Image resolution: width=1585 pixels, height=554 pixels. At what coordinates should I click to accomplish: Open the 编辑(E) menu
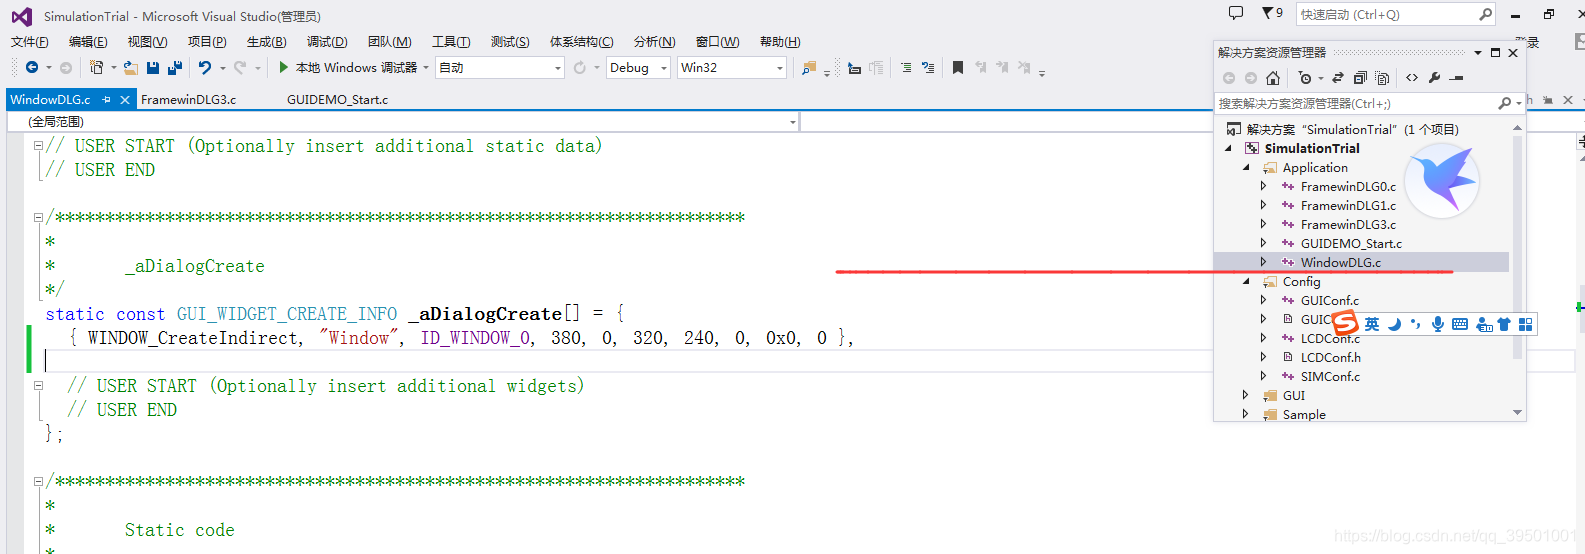tap(88, 41)
